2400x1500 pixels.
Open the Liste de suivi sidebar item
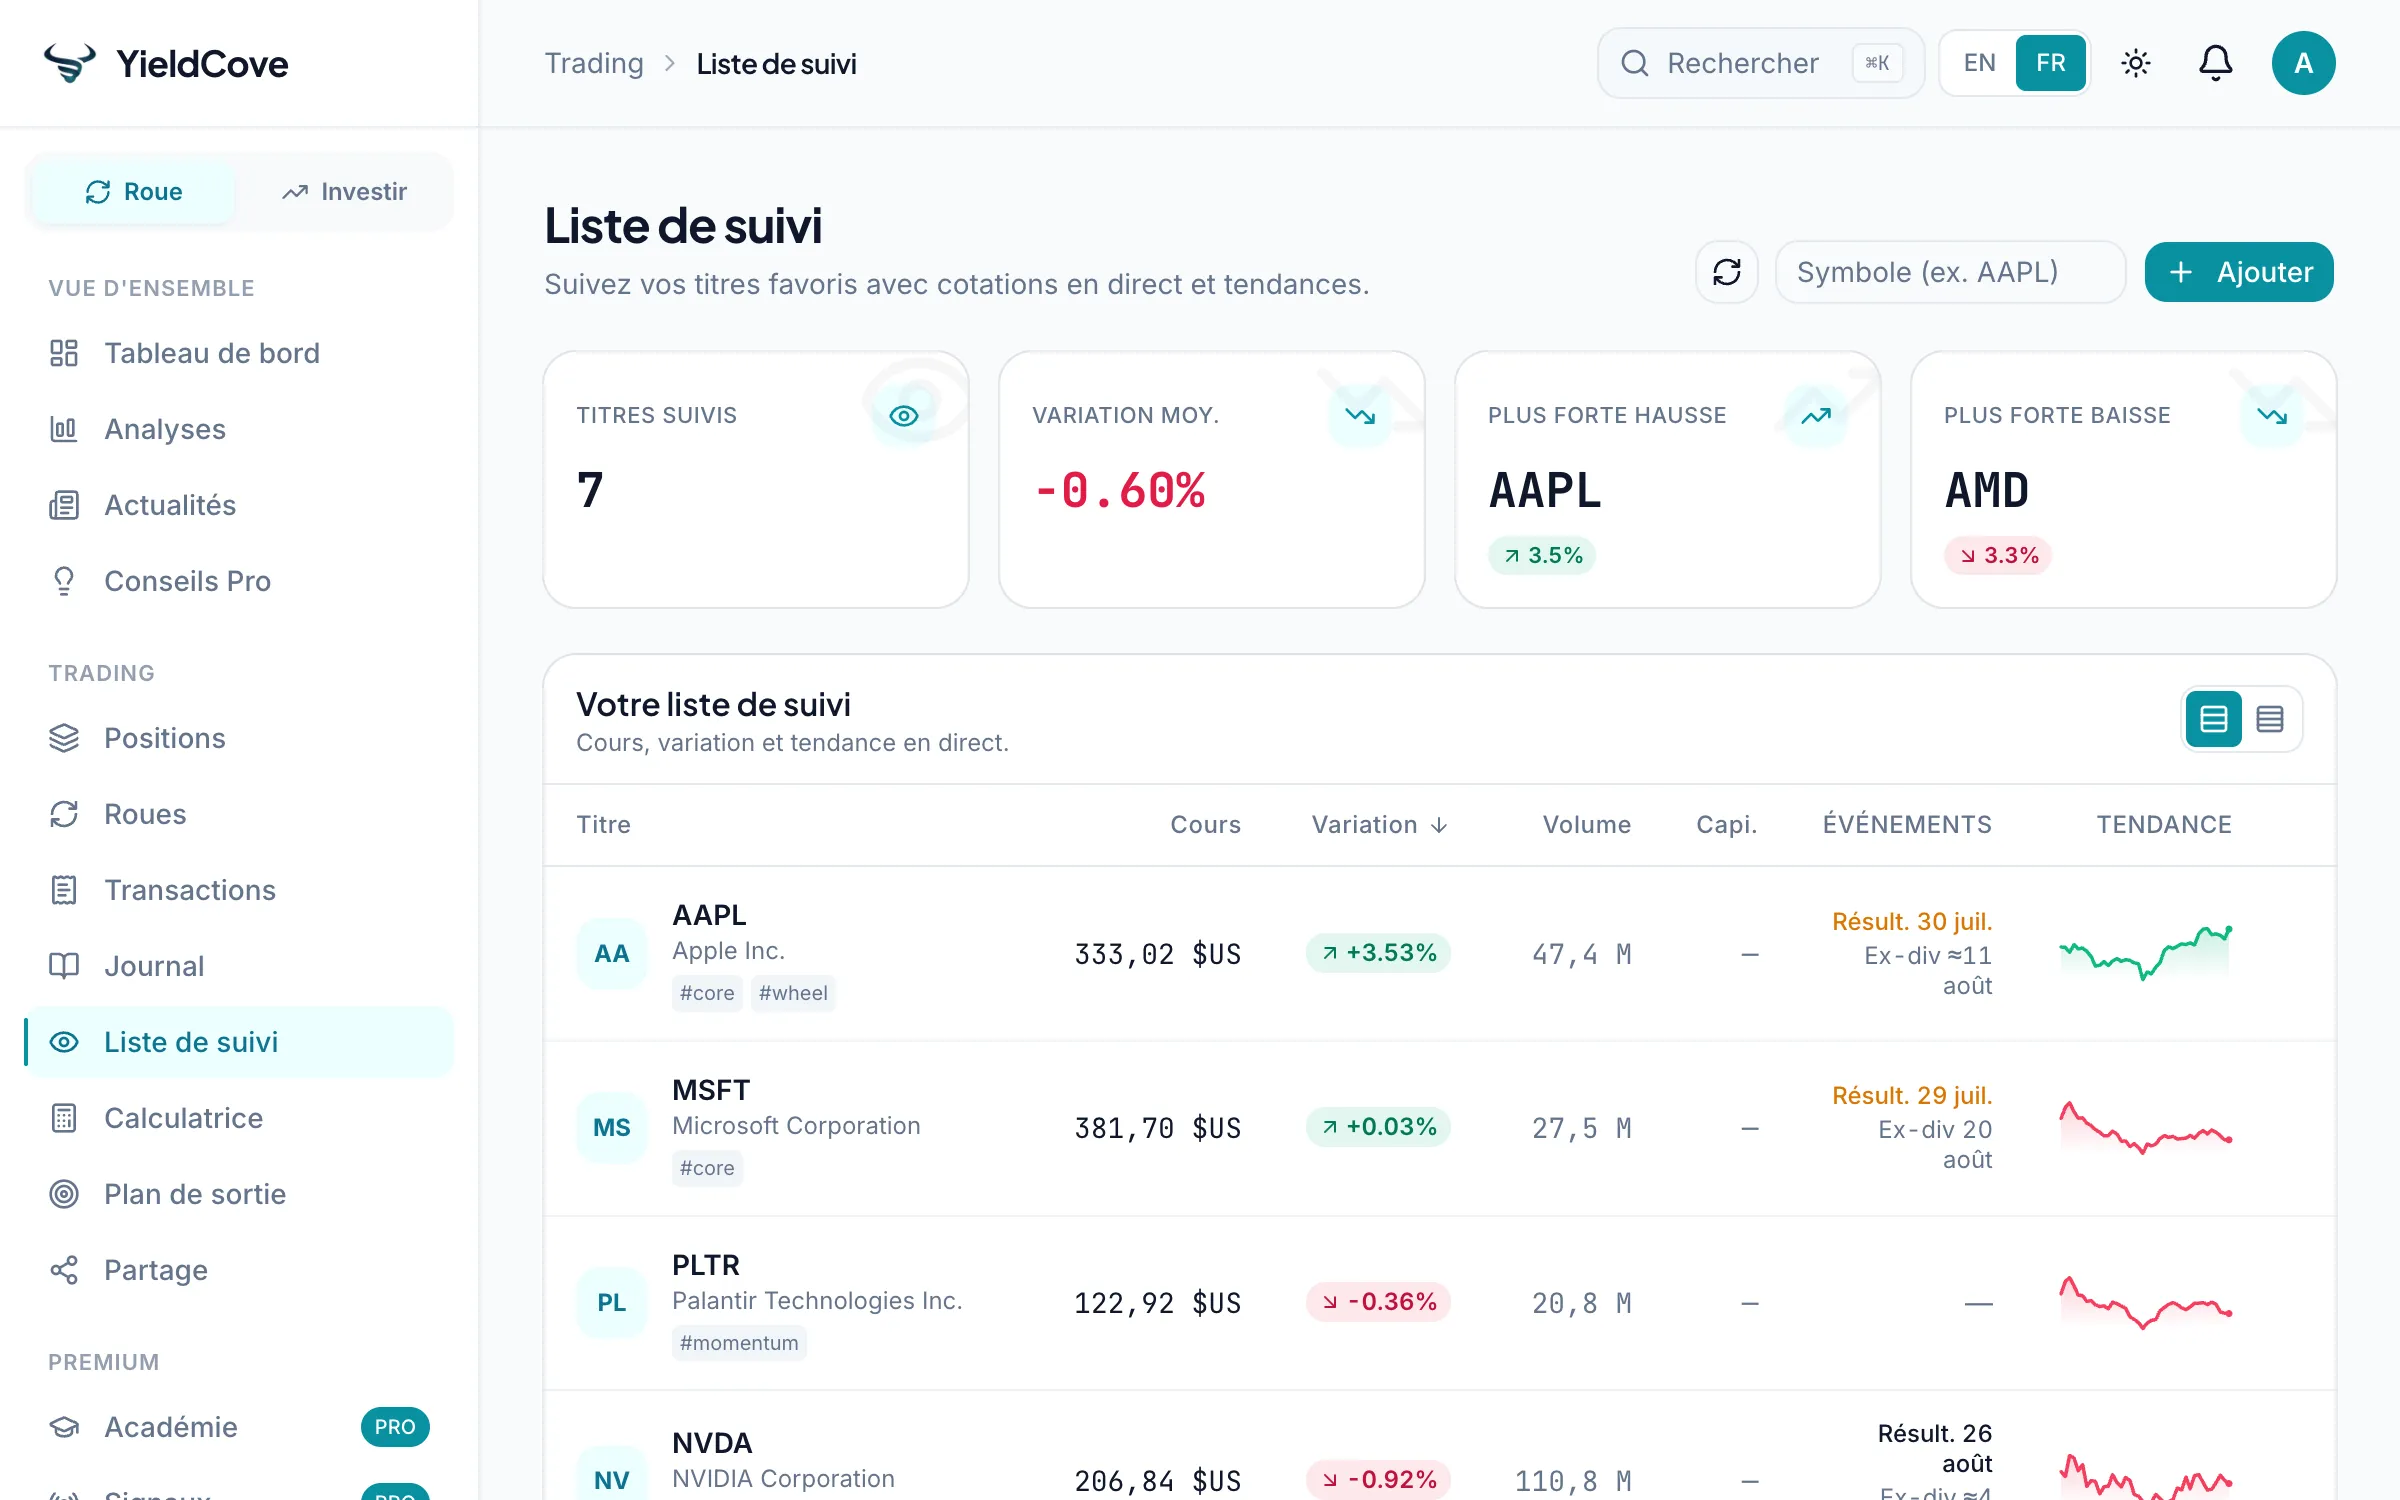239,1042
